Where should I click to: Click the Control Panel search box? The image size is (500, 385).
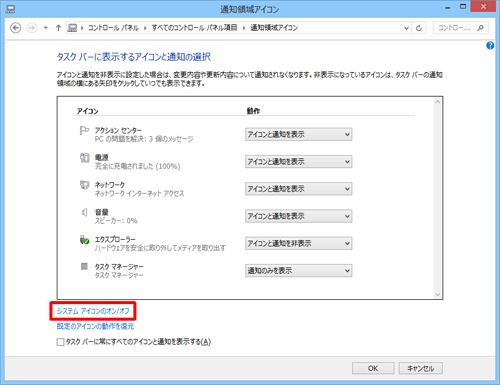pos(461,28)
